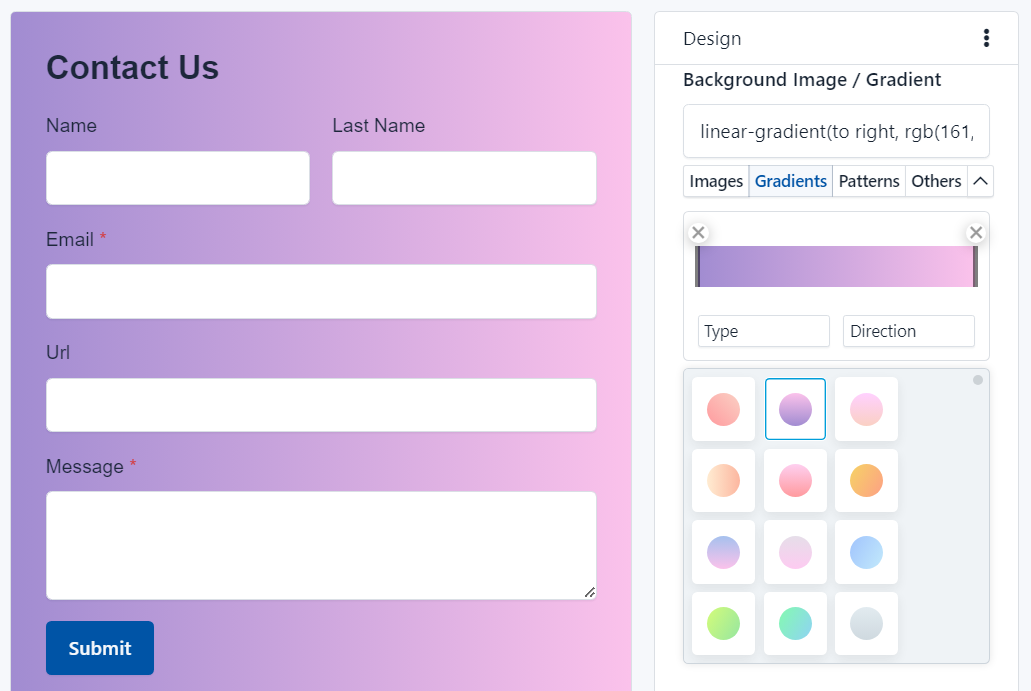Open the gradient Type dropdown
This screenshot has width=1031, height=691.
pyautogui.click(x=764, y=331)
